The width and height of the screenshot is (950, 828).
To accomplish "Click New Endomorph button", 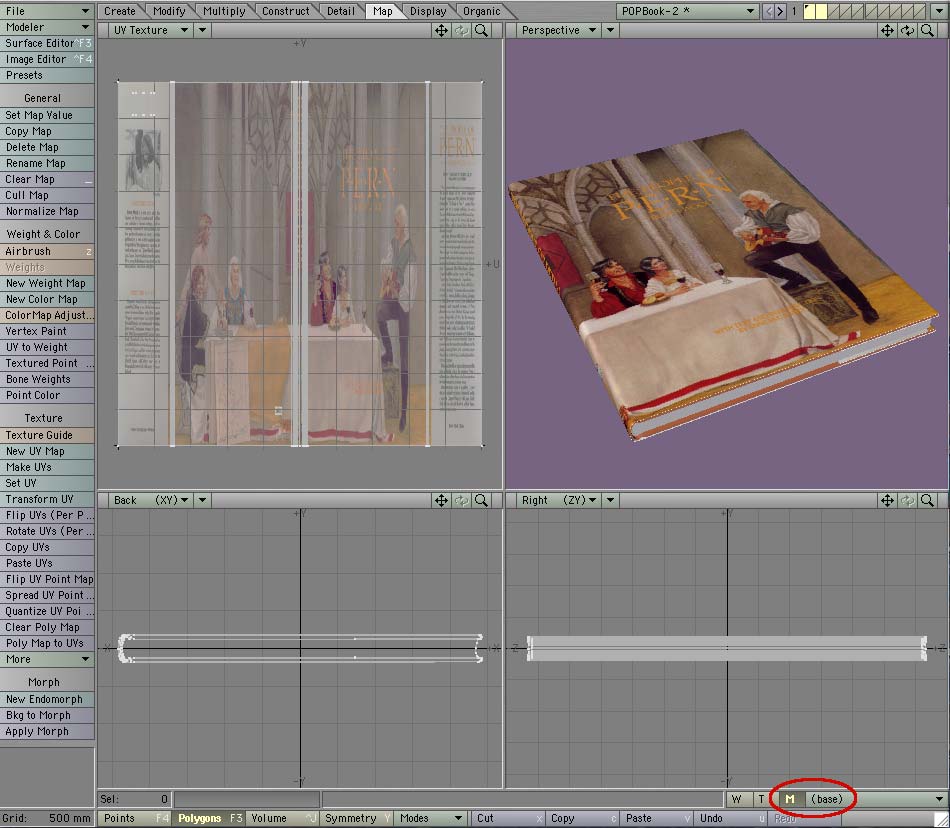I will [47, 700].
